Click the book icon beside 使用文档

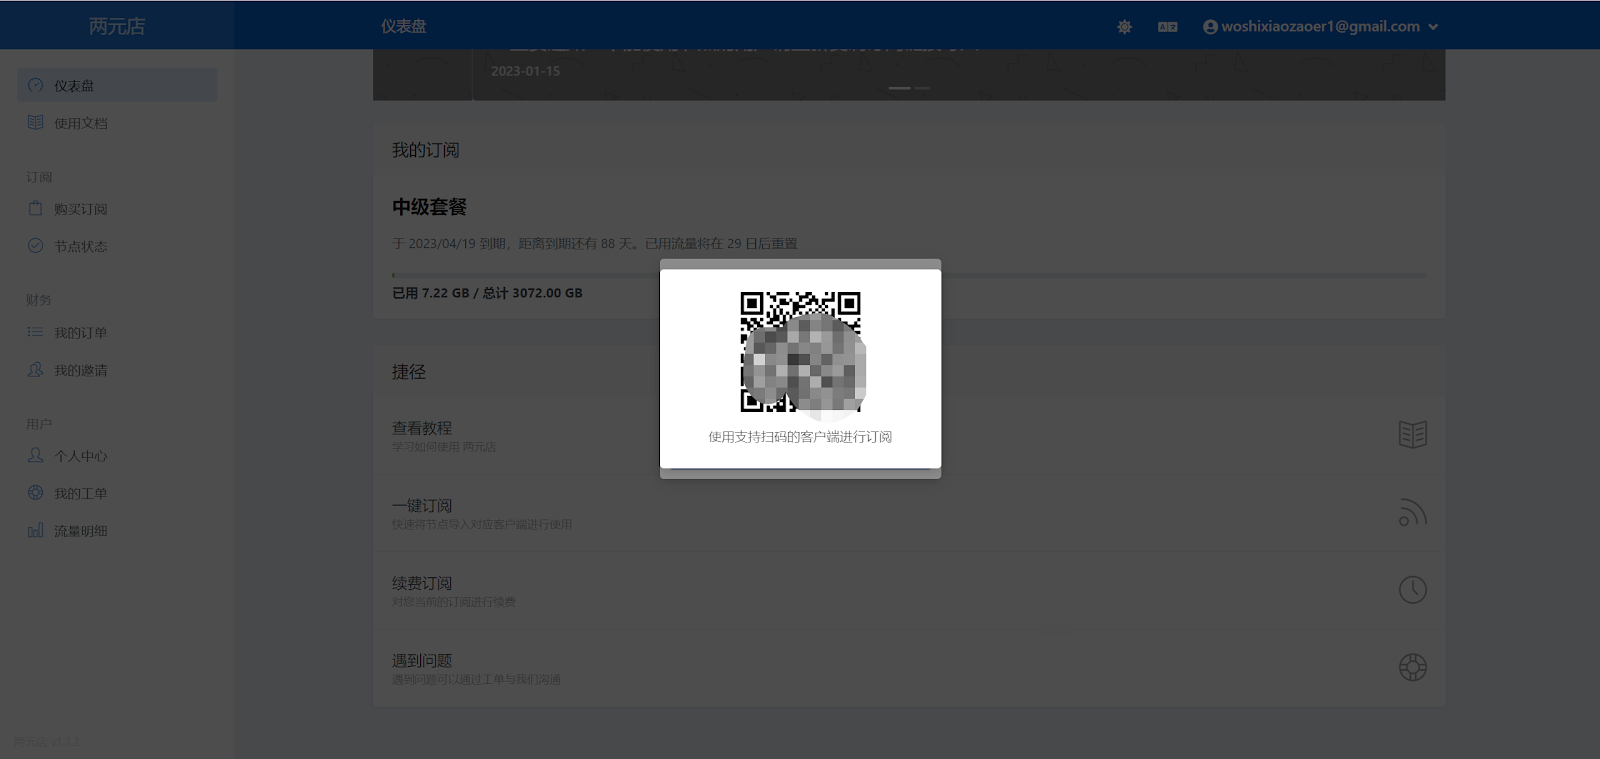click(36, 122)
